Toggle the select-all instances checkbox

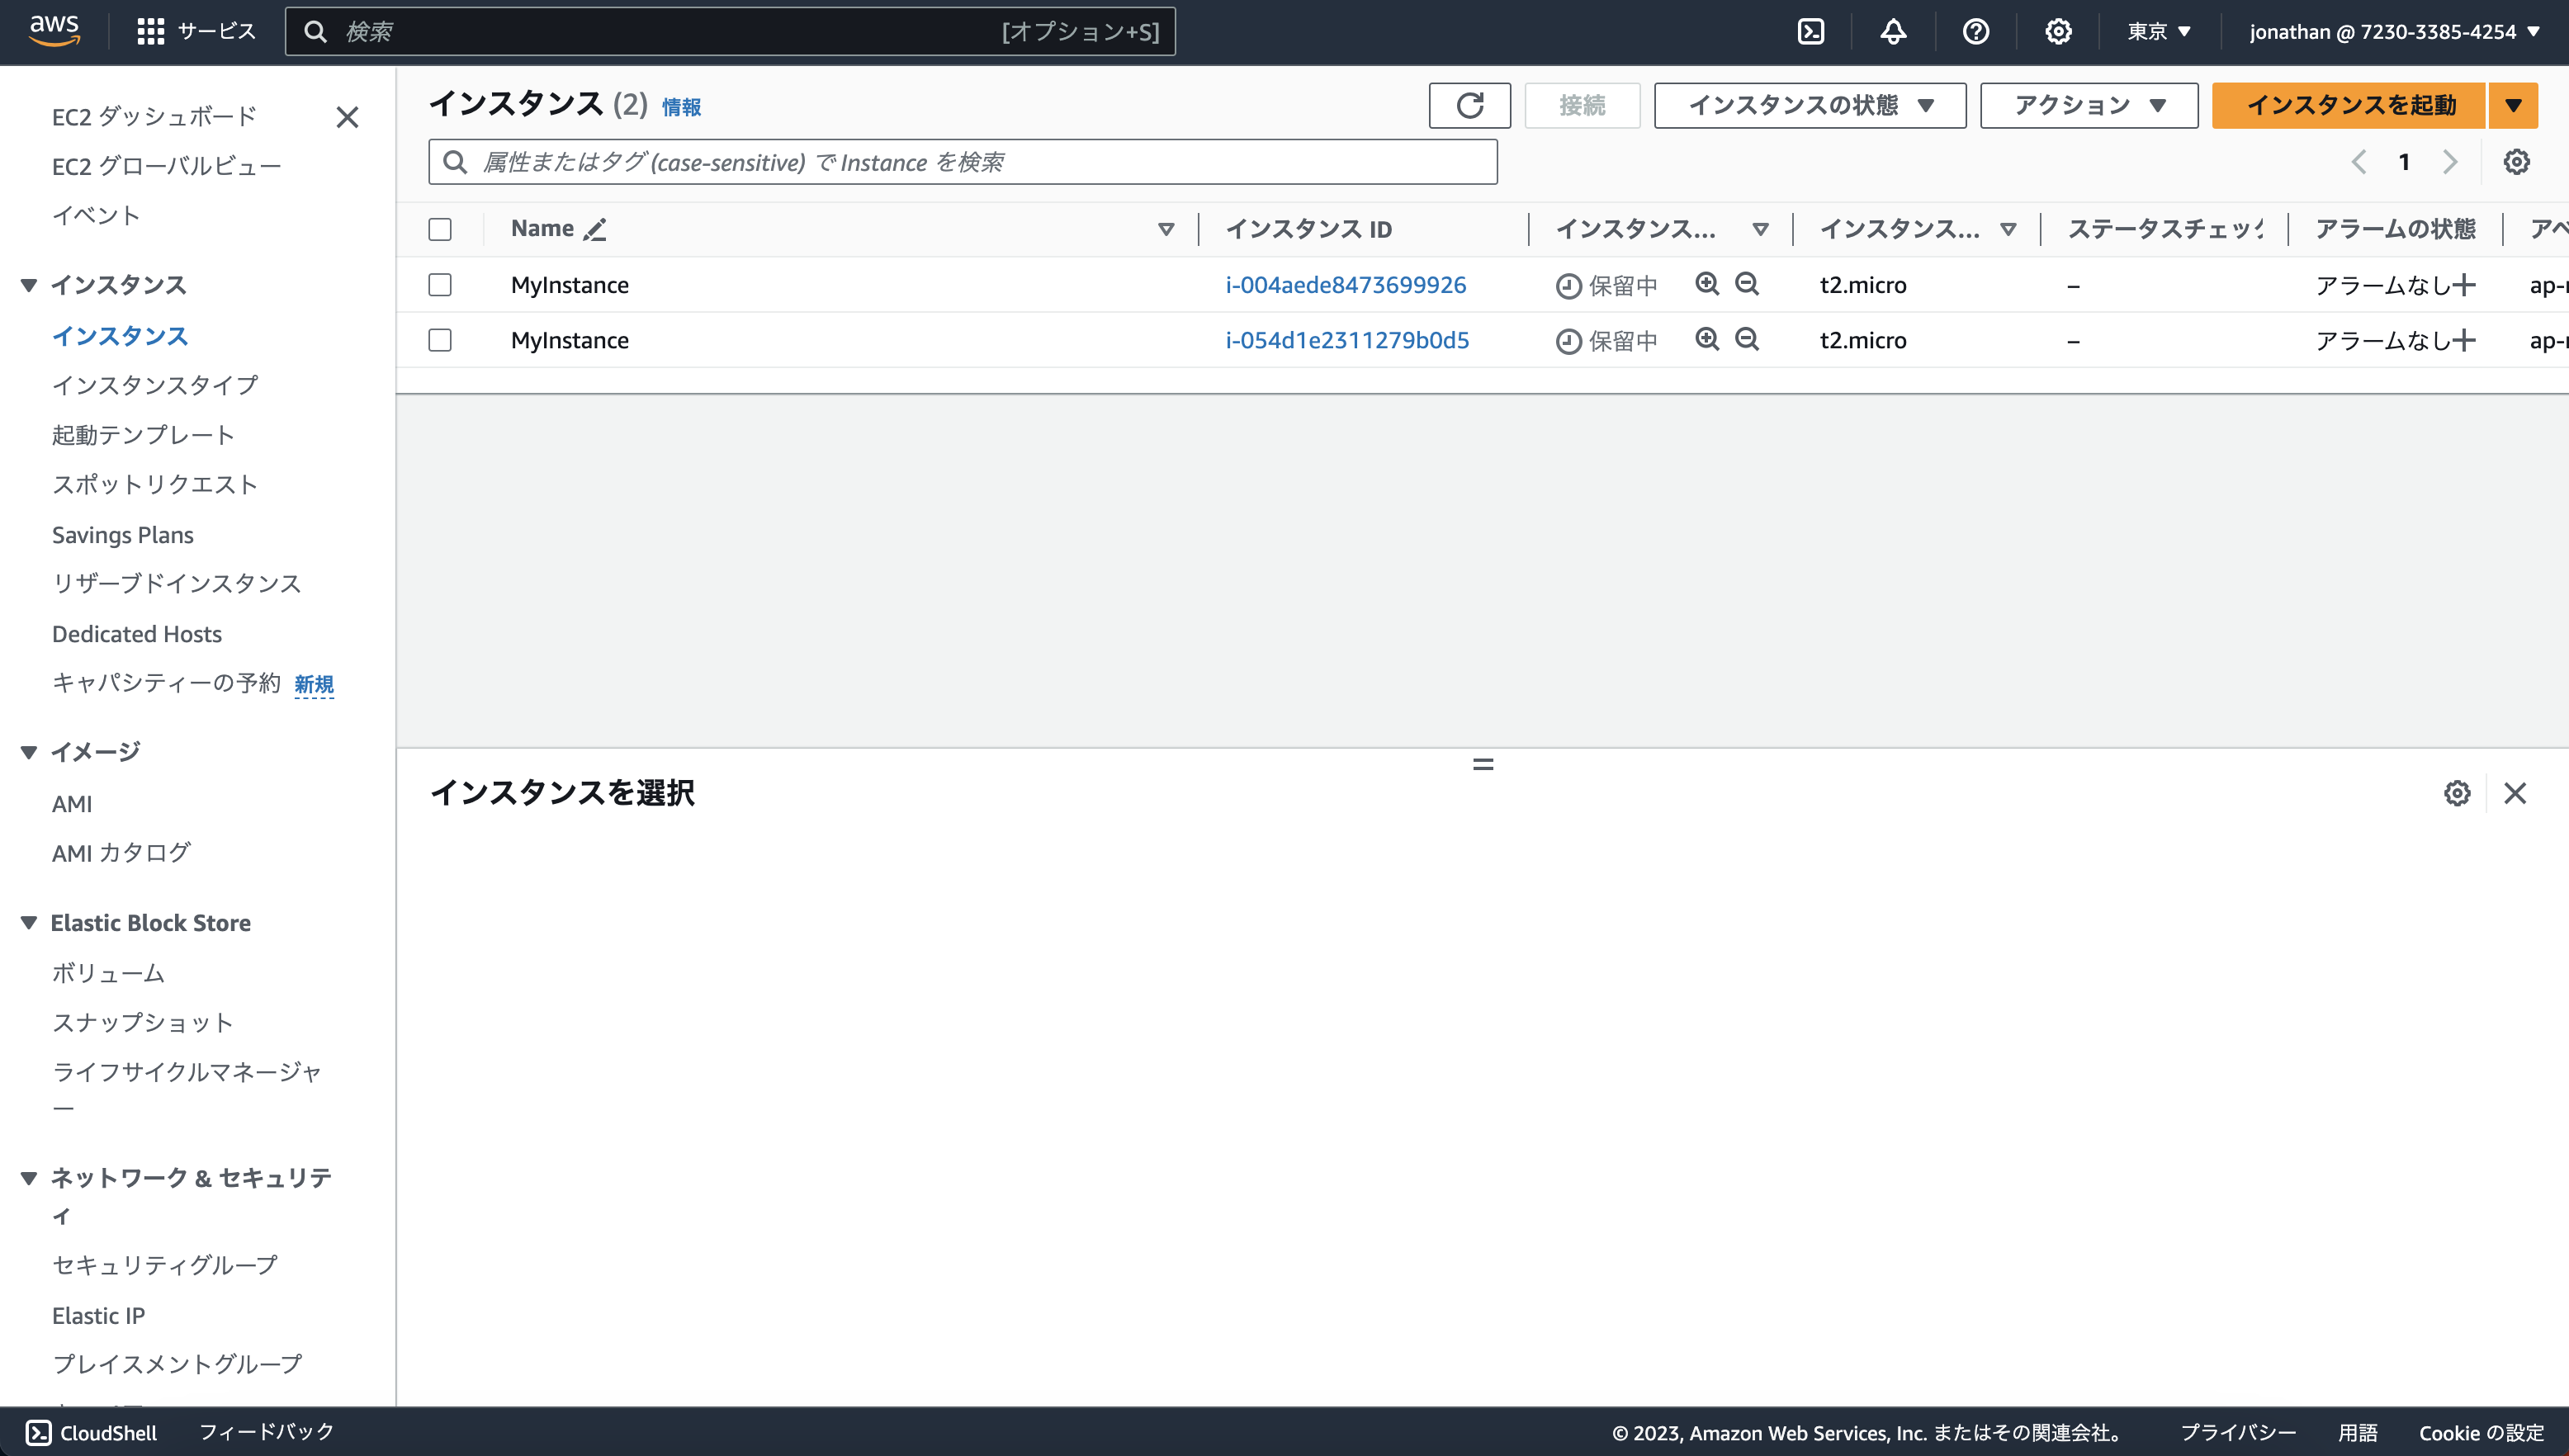coord(439,229)
